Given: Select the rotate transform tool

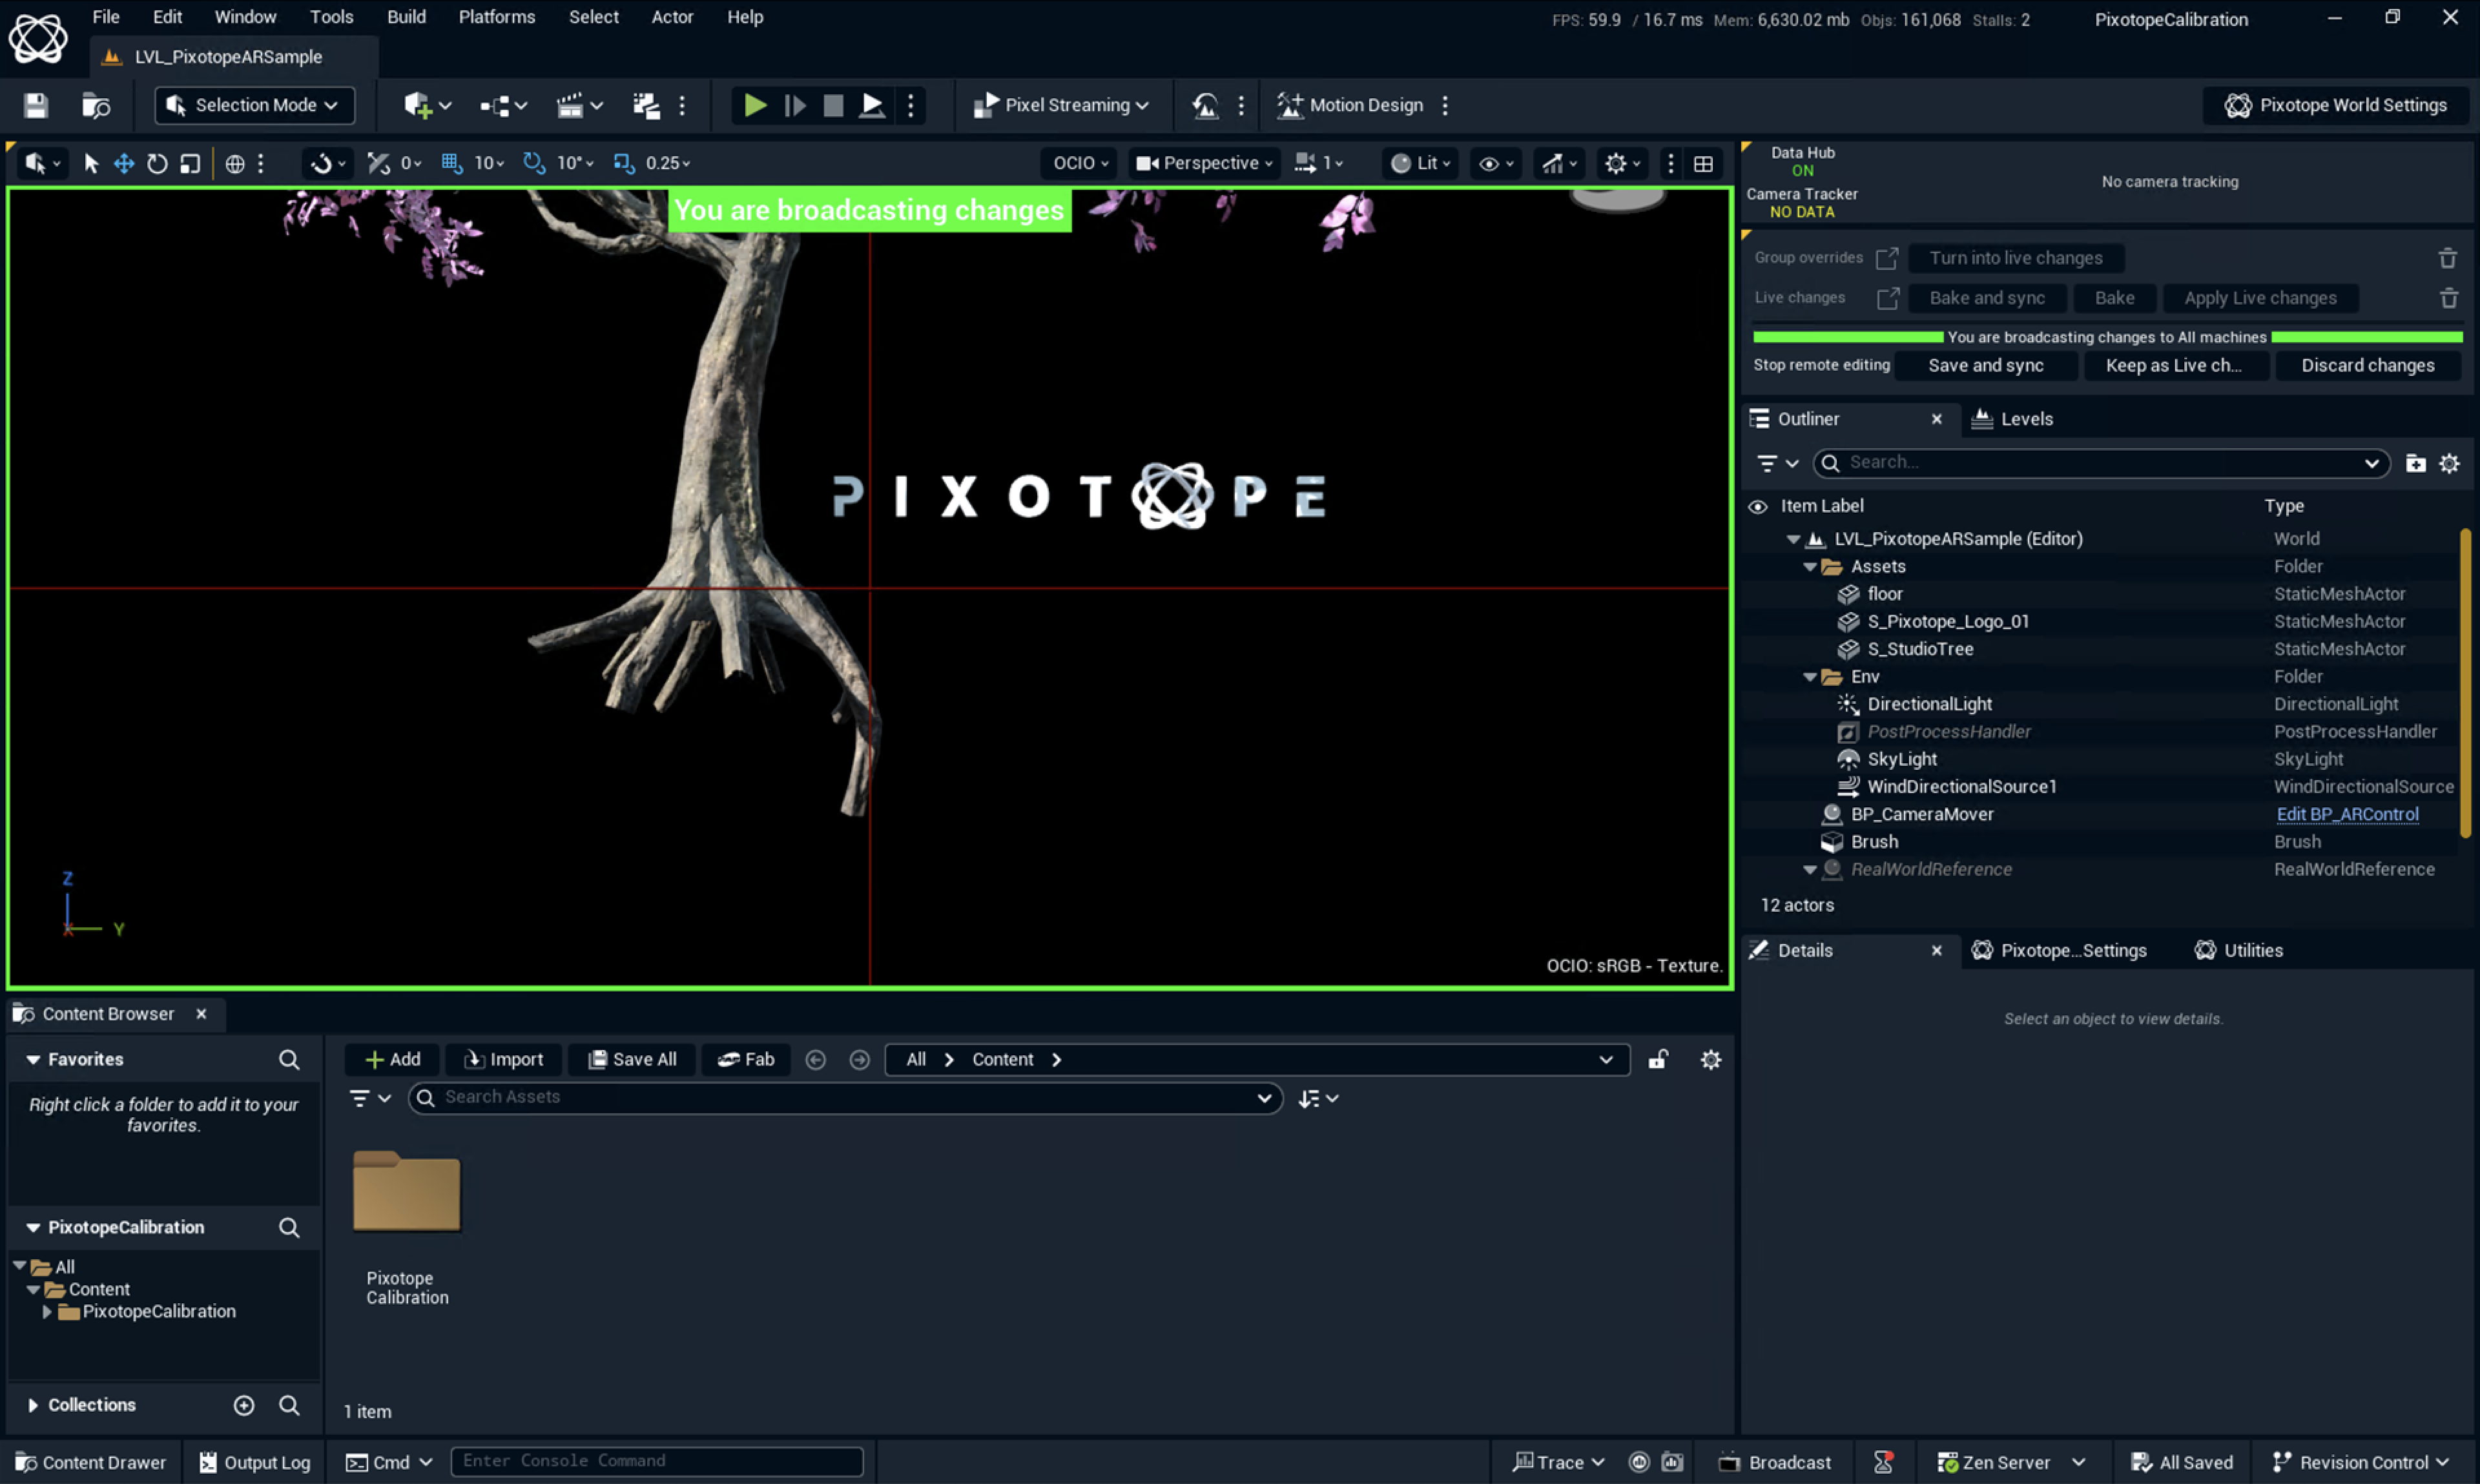Looking at the screenshot, I should (x=157, y=163).
